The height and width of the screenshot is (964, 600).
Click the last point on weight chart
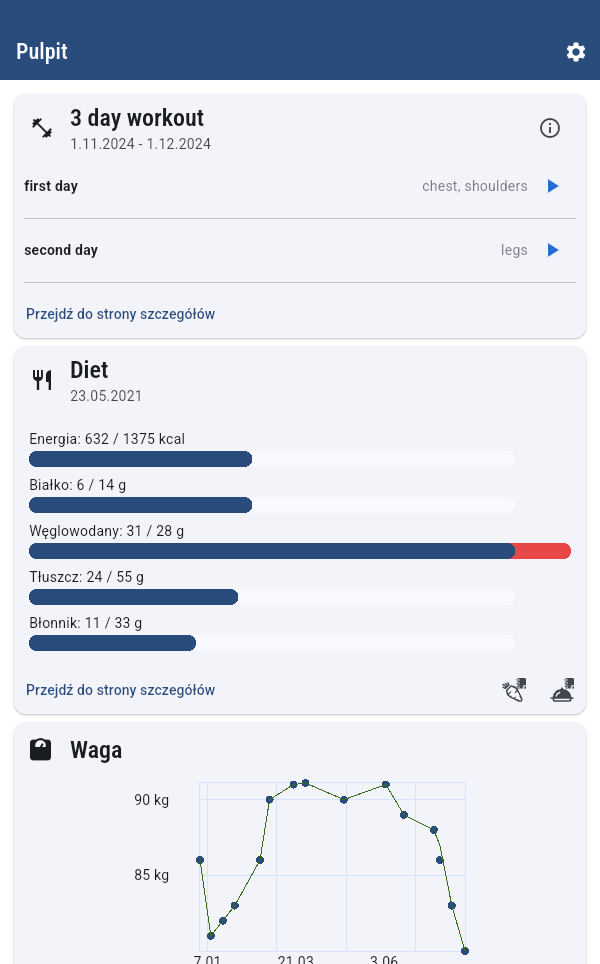[465, 951]
